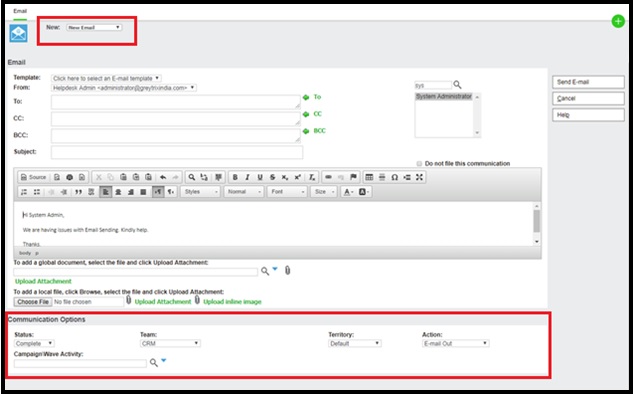Click the Bold formatting icon
This screenshot has height=394, width=633.
(235, 177)
